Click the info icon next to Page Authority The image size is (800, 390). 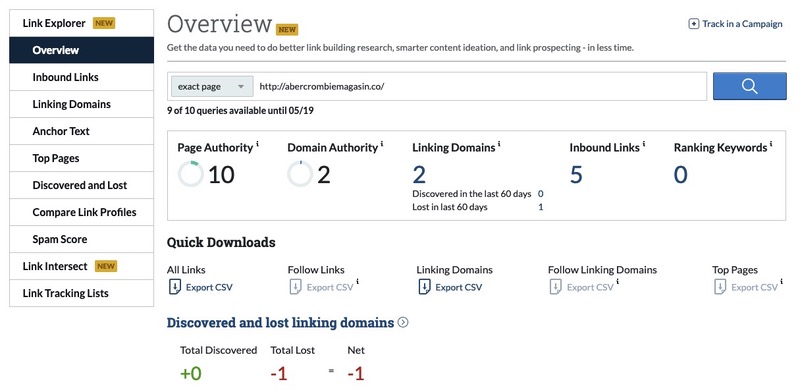257,144
